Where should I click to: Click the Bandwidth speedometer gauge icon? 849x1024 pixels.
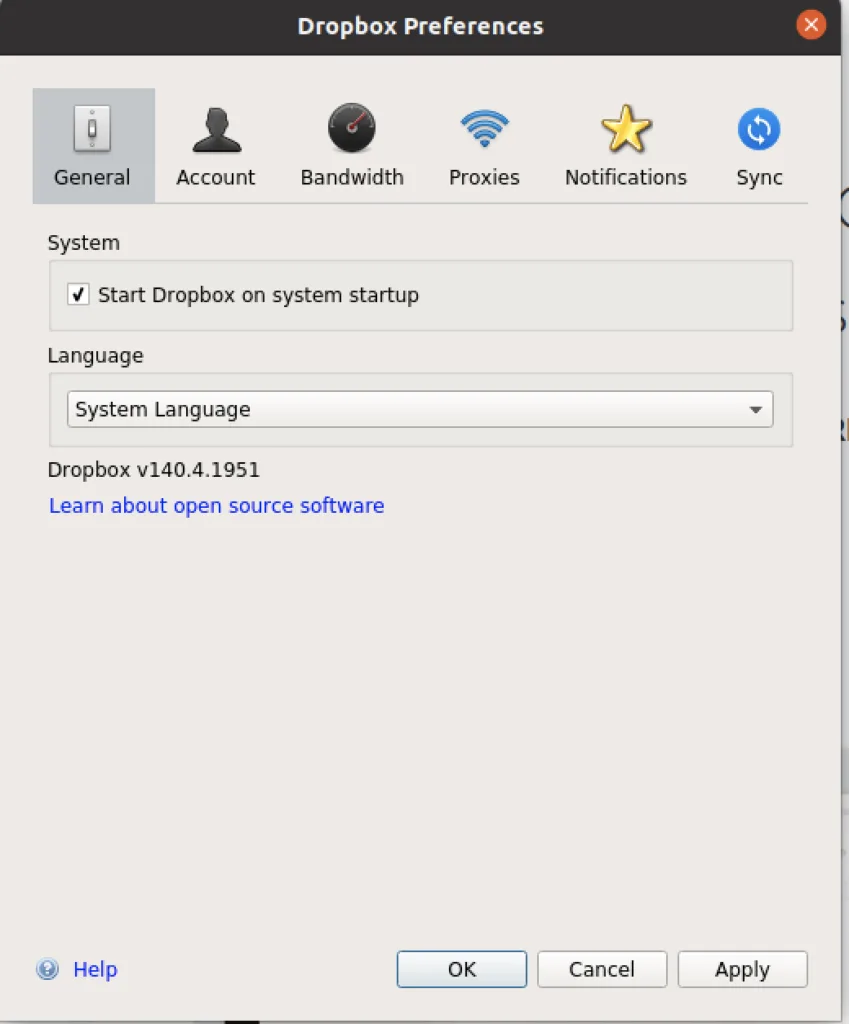pyautogui.click(x=352, y=130)
